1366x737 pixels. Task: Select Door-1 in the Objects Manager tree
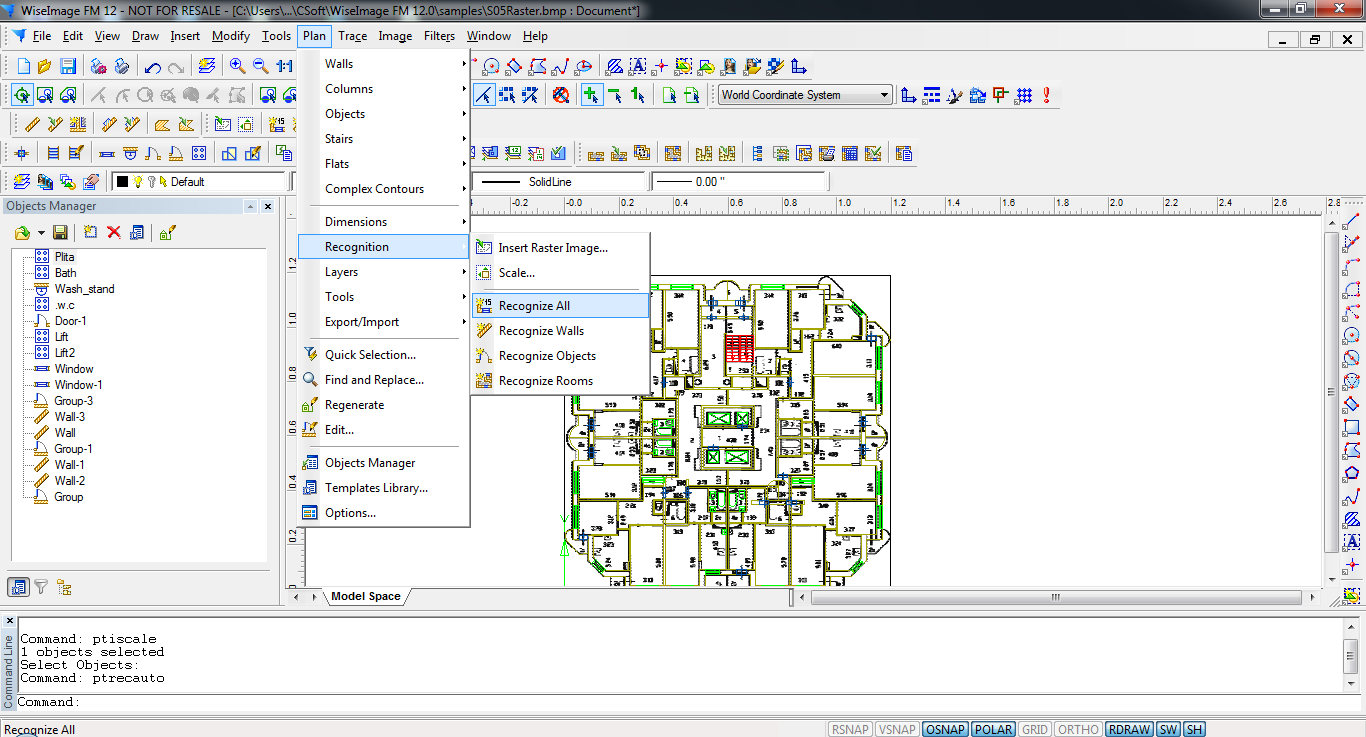tap(70, 321)
